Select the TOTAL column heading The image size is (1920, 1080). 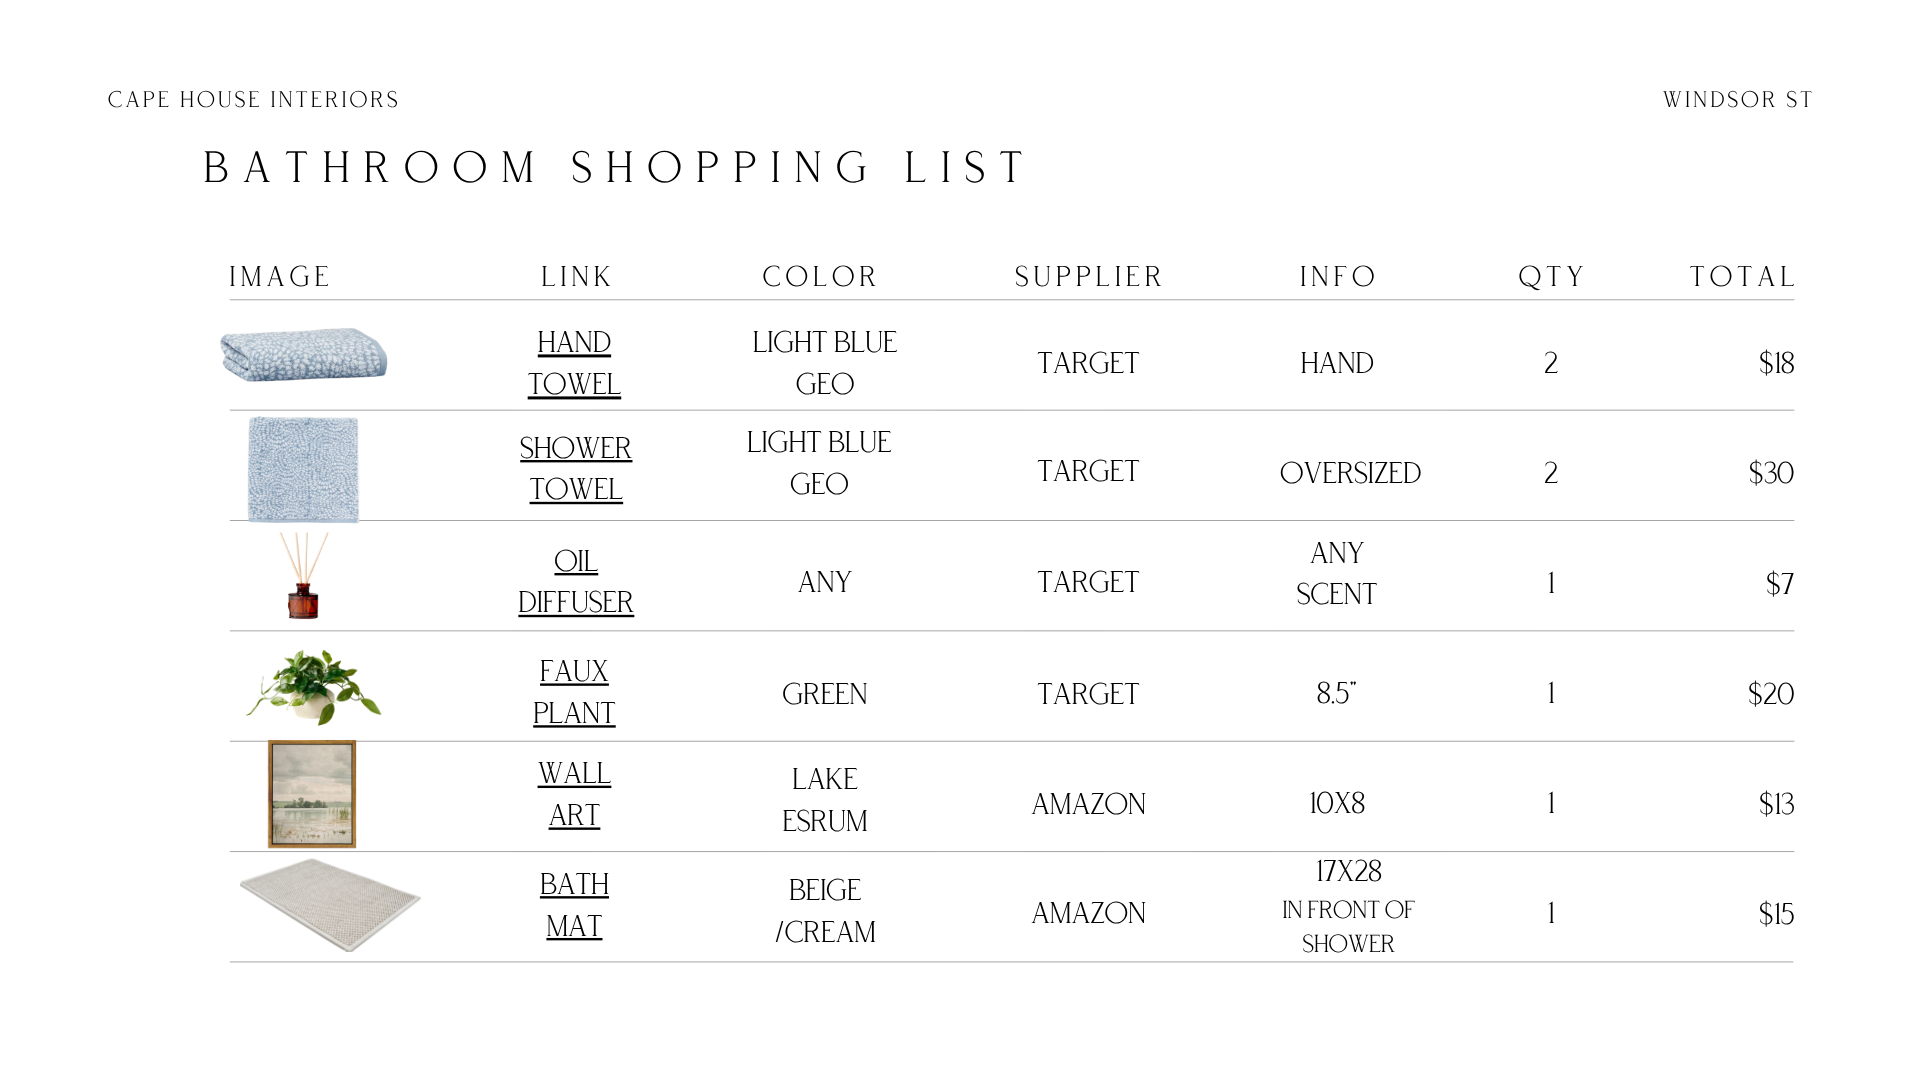[1742, 277]
